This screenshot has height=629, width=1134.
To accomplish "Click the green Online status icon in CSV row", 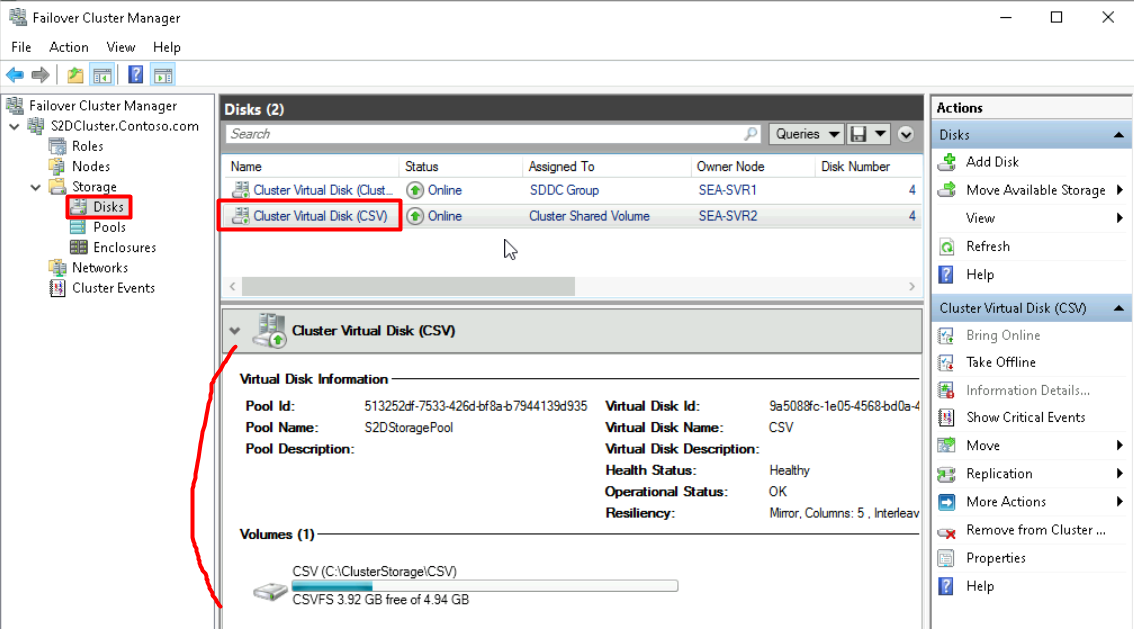I will [415, 216].
